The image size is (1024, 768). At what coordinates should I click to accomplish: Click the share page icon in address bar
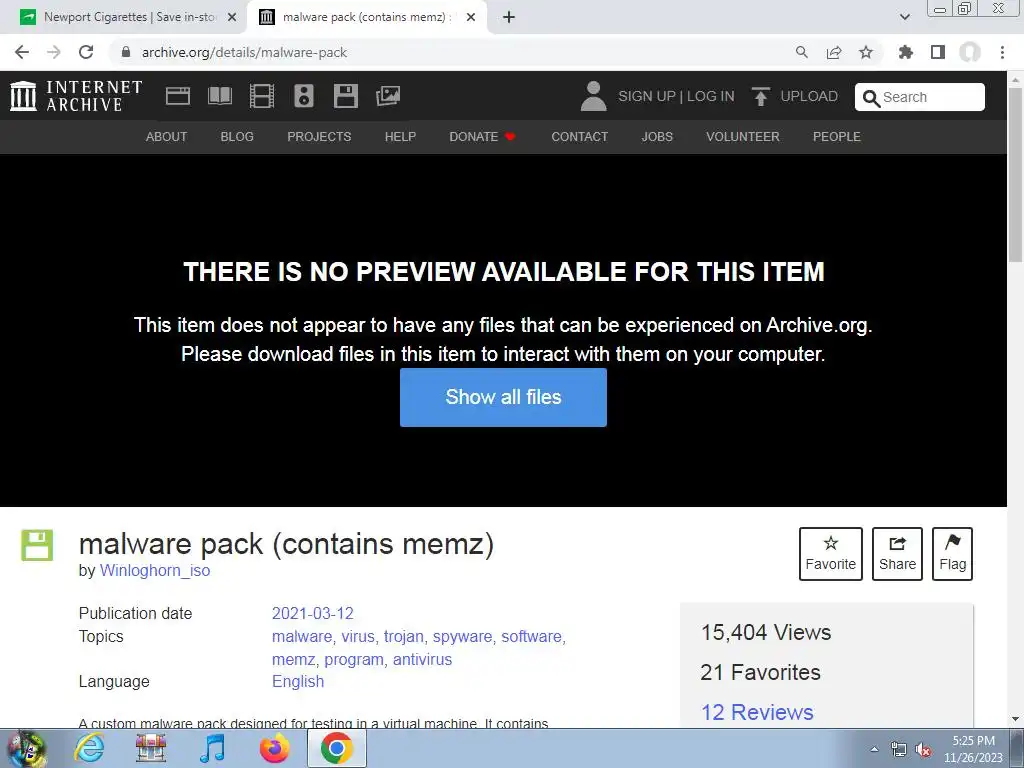coord(834,52)
